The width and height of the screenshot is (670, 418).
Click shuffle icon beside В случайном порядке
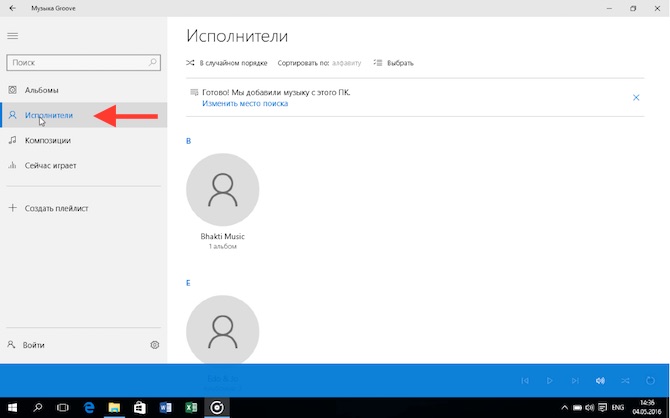coord(190,63)
